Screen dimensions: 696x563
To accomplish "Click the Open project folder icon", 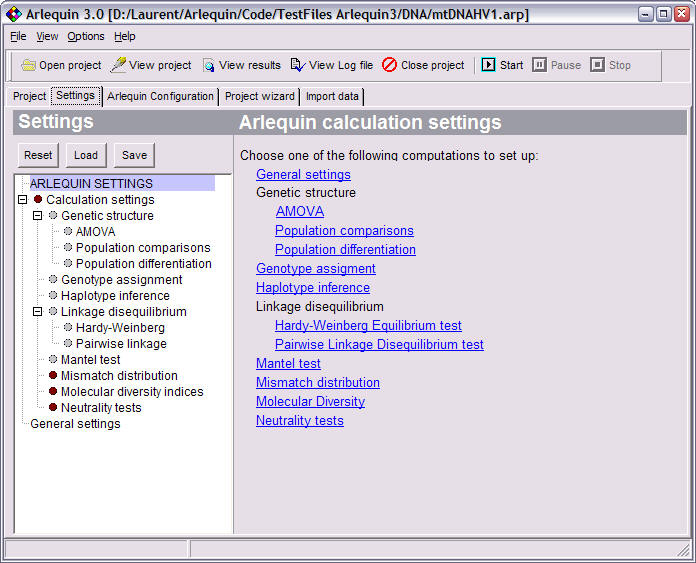I will [x=28, y=65].
